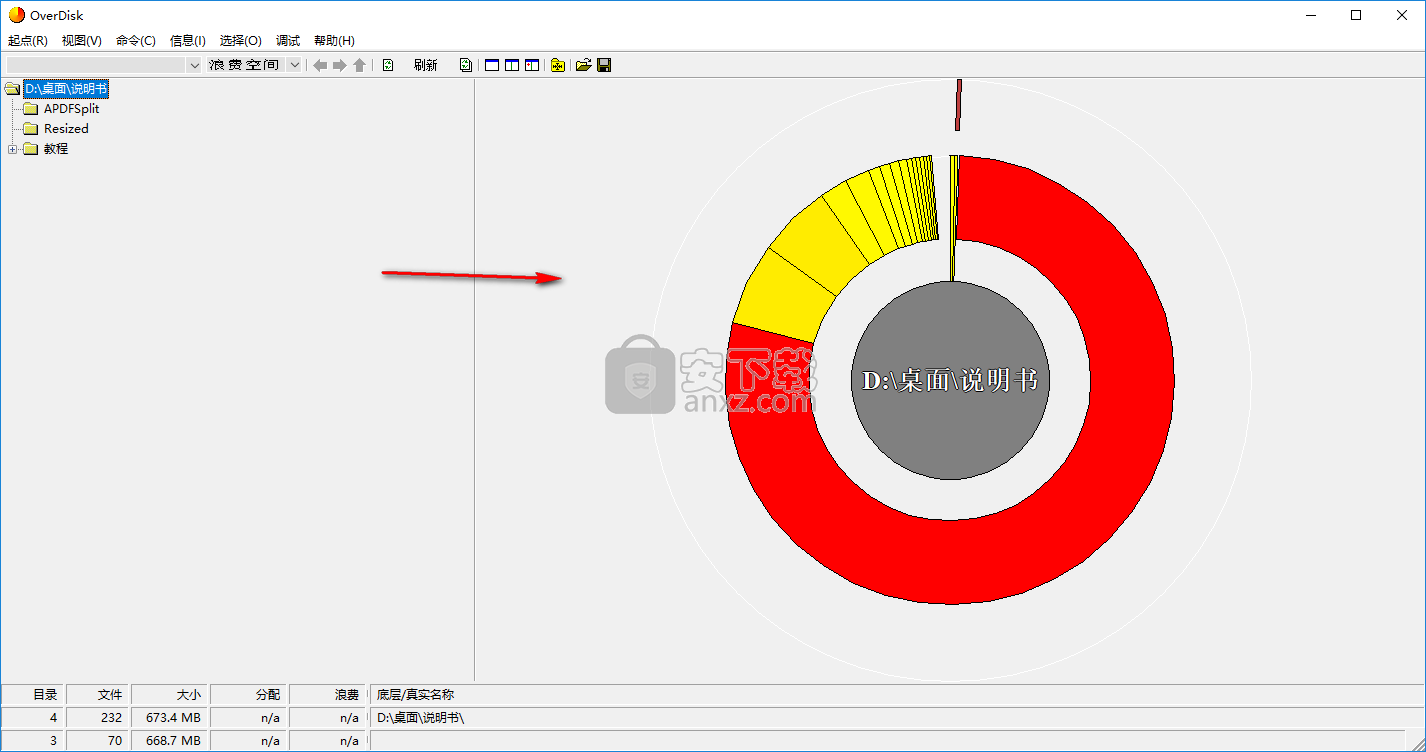
Task: Click the 教程 folder icon
Action: pos(30,149)
